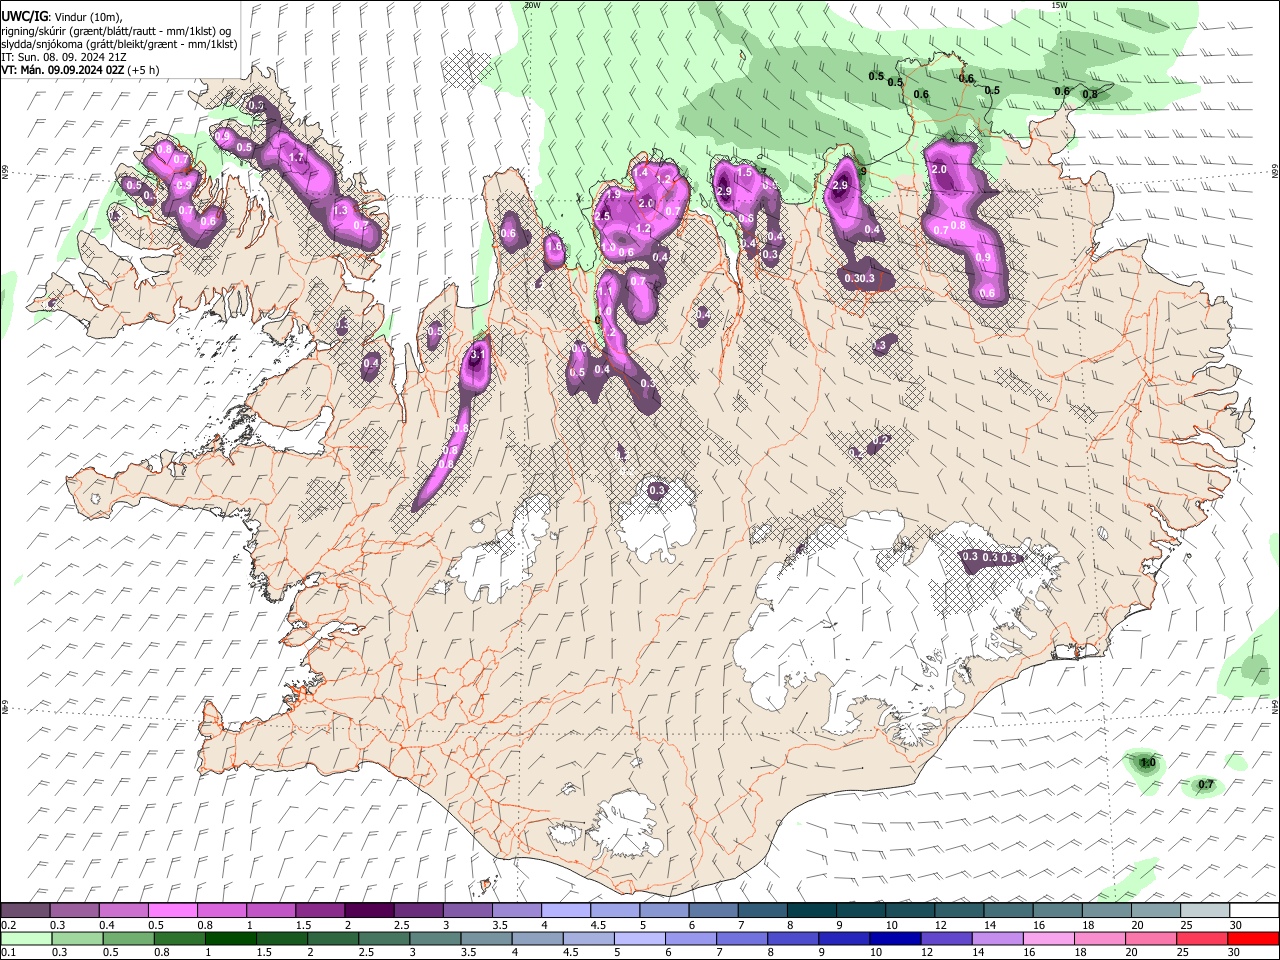The height and width of the screenshot is (960, 1280).
Task: Pick the dull purple swatch starting at 0.2, snow scale
Action: point(25,911)
